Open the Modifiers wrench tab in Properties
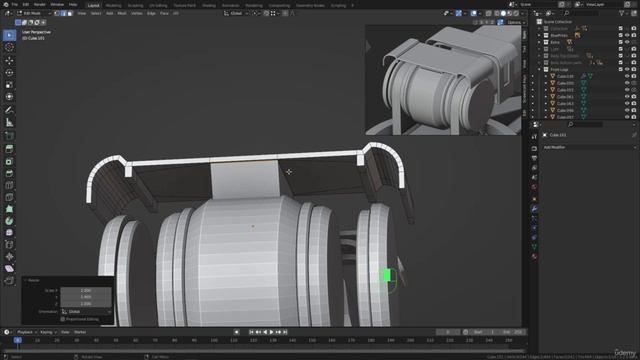This screenshot has height=360, width=640. [534, 209]
